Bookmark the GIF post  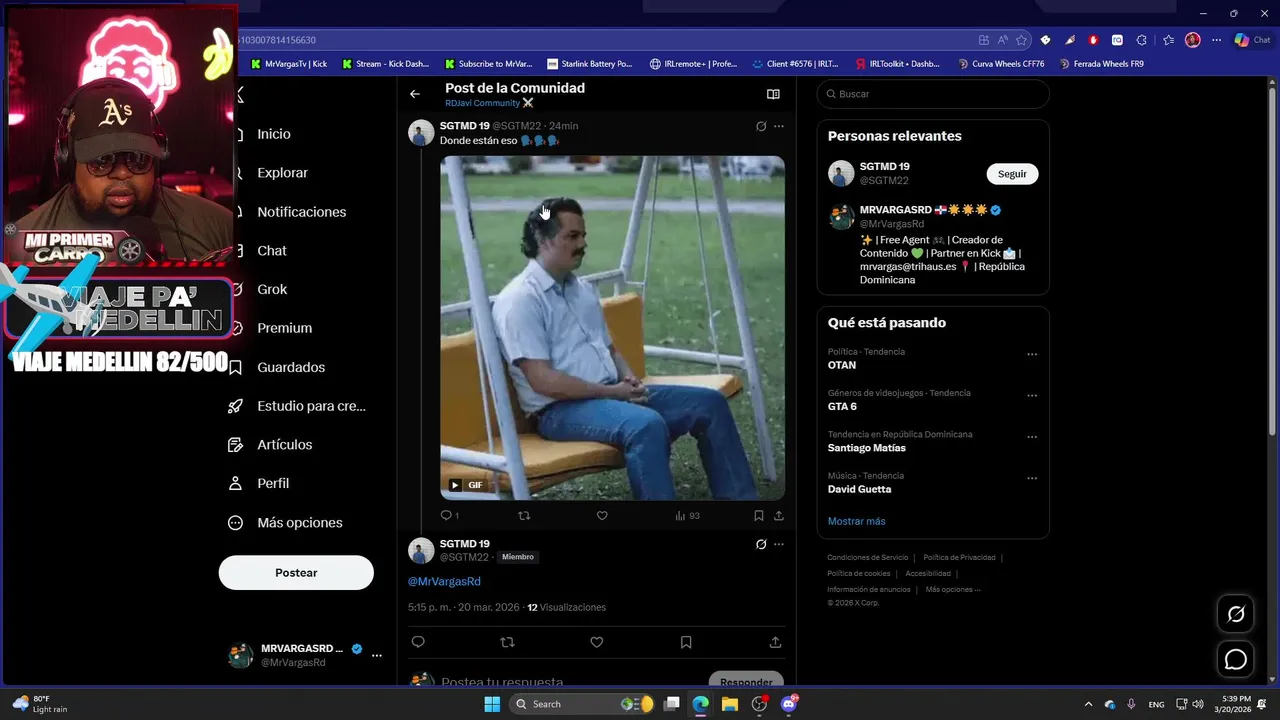point(759,516)
